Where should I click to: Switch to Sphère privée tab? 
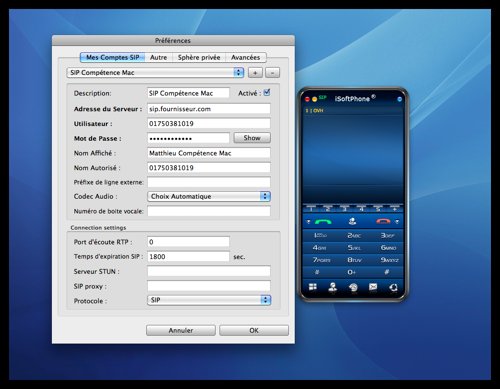(x=199, y=57)
